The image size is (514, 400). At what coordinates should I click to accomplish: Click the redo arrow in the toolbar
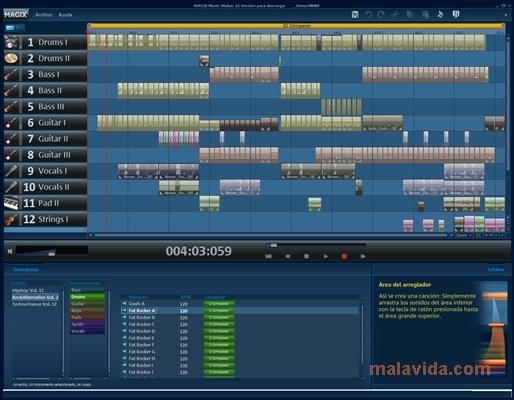point(381,14)
